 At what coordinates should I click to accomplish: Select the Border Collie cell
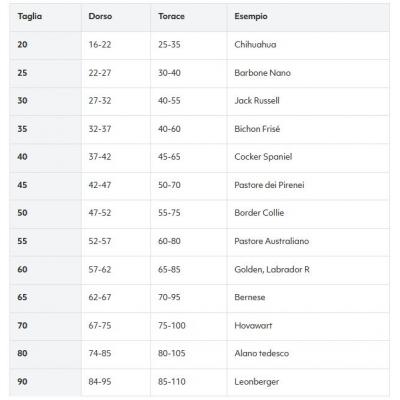pyautogui.click(x=259, y=213)
